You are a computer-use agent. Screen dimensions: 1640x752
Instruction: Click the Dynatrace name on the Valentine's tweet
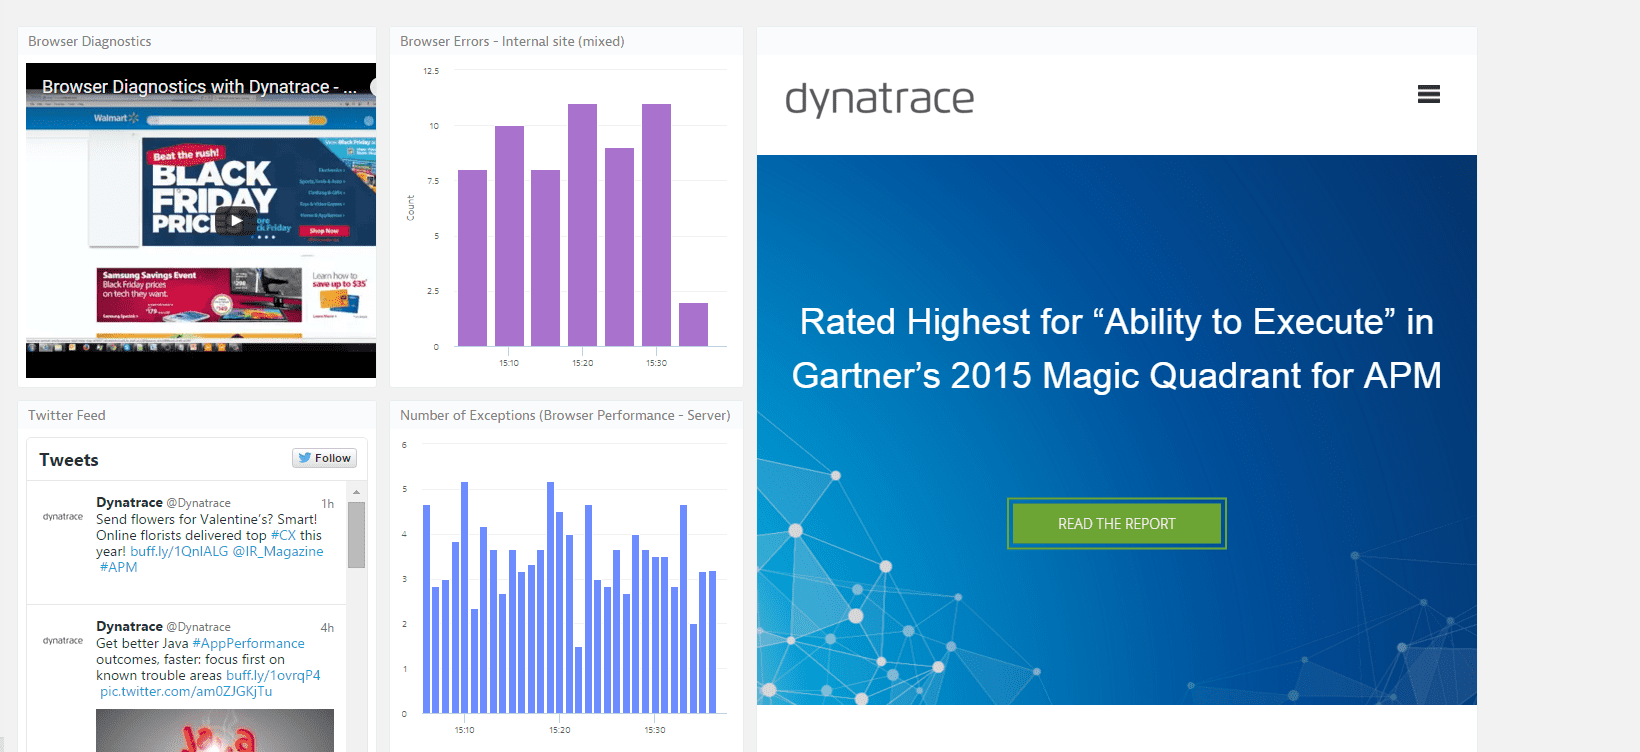click(129, 502)
